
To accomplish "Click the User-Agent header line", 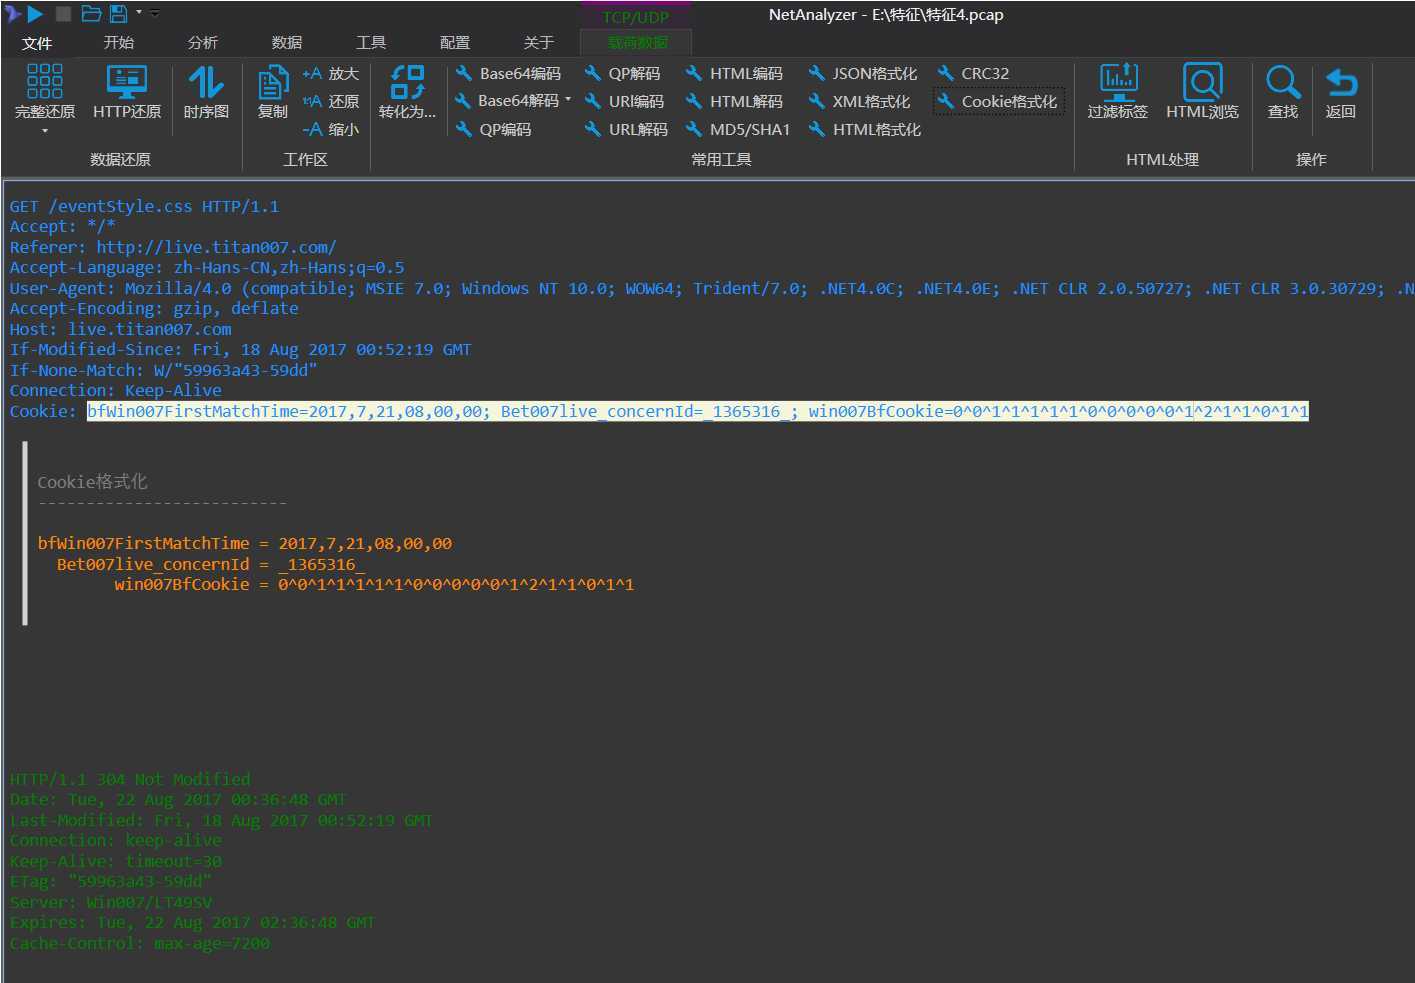I will [711, 288].
